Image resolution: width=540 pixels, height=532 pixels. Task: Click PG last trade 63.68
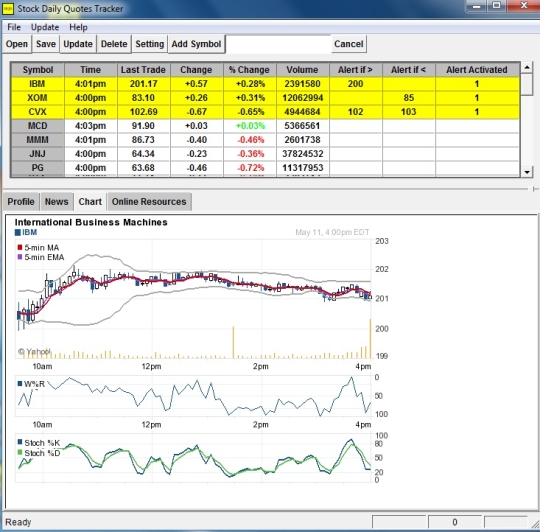(143, 168)
